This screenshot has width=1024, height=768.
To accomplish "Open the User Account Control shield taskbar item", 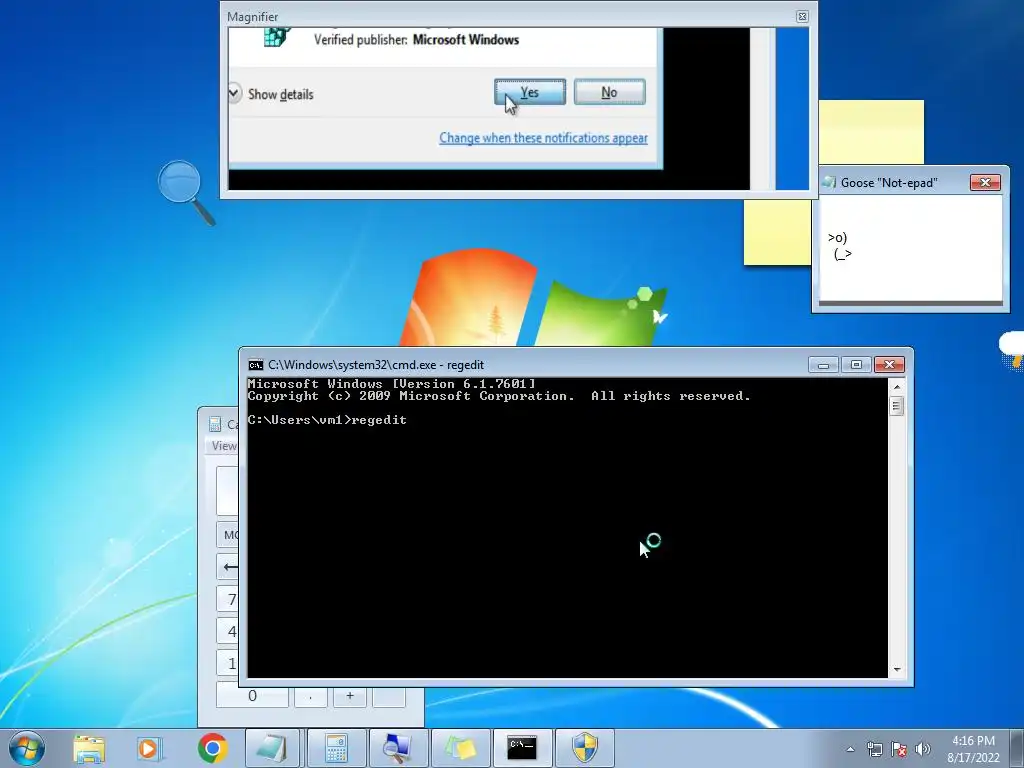I will pyautogui.click(x=584, y=748).
